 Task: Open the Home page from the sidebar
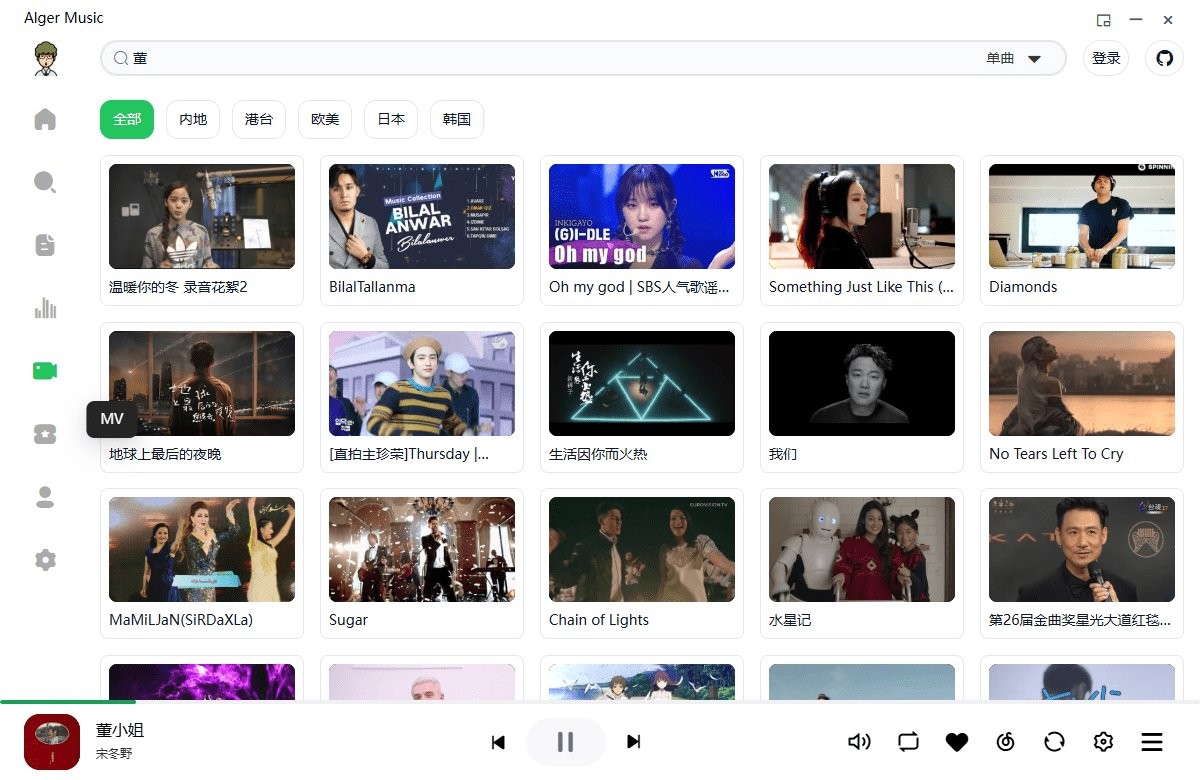45,119
